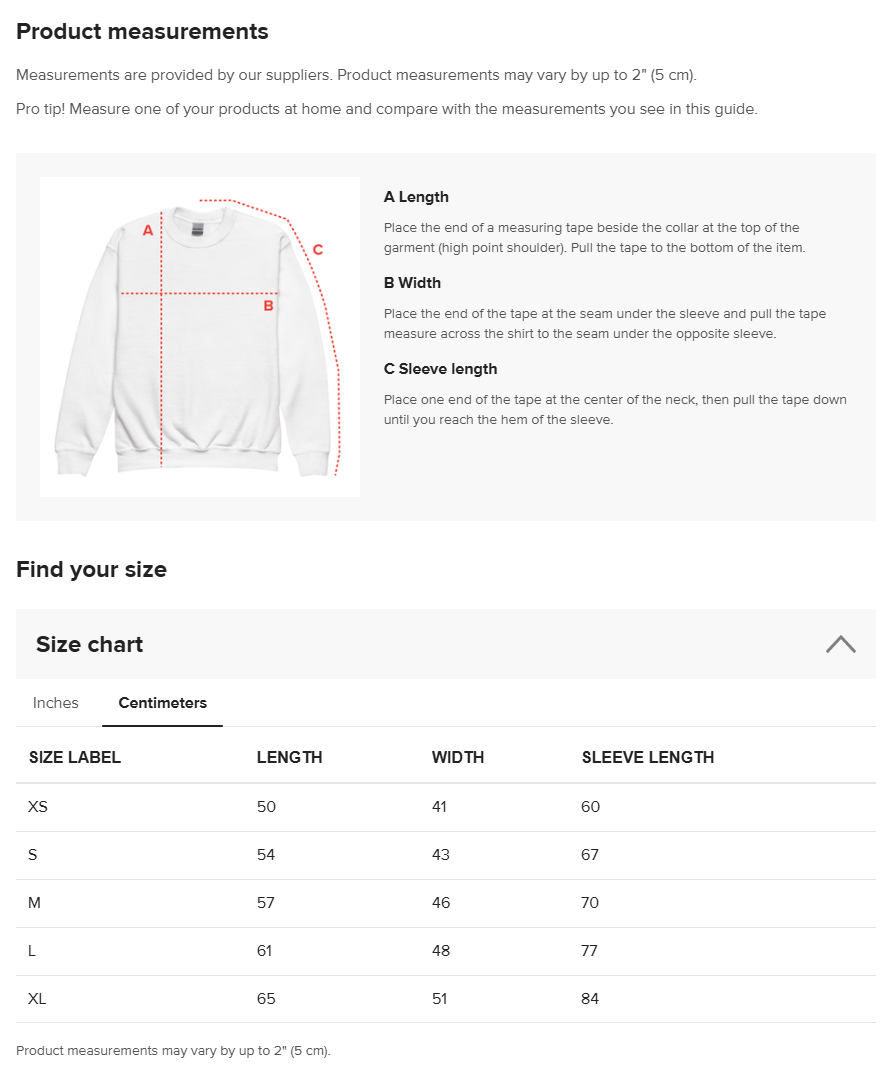This screenshot has width=891, height=1074.
Task: Click the red A length marker
Action: [147, 229]
